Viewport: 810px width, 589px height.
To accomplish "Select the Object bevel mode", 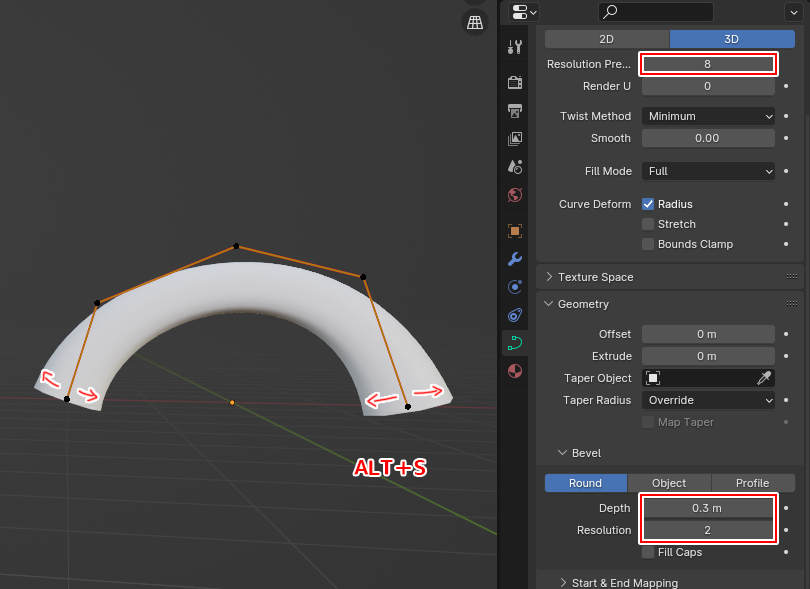I will [669, 483].
